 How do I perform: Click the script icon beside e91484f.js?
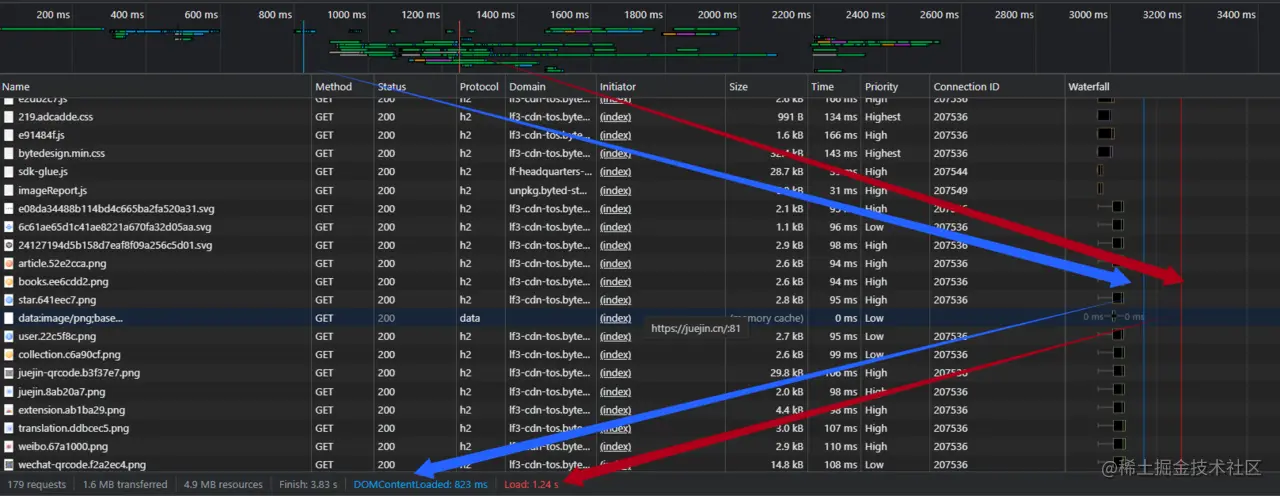pyautogui.click(x=9, y=135)
